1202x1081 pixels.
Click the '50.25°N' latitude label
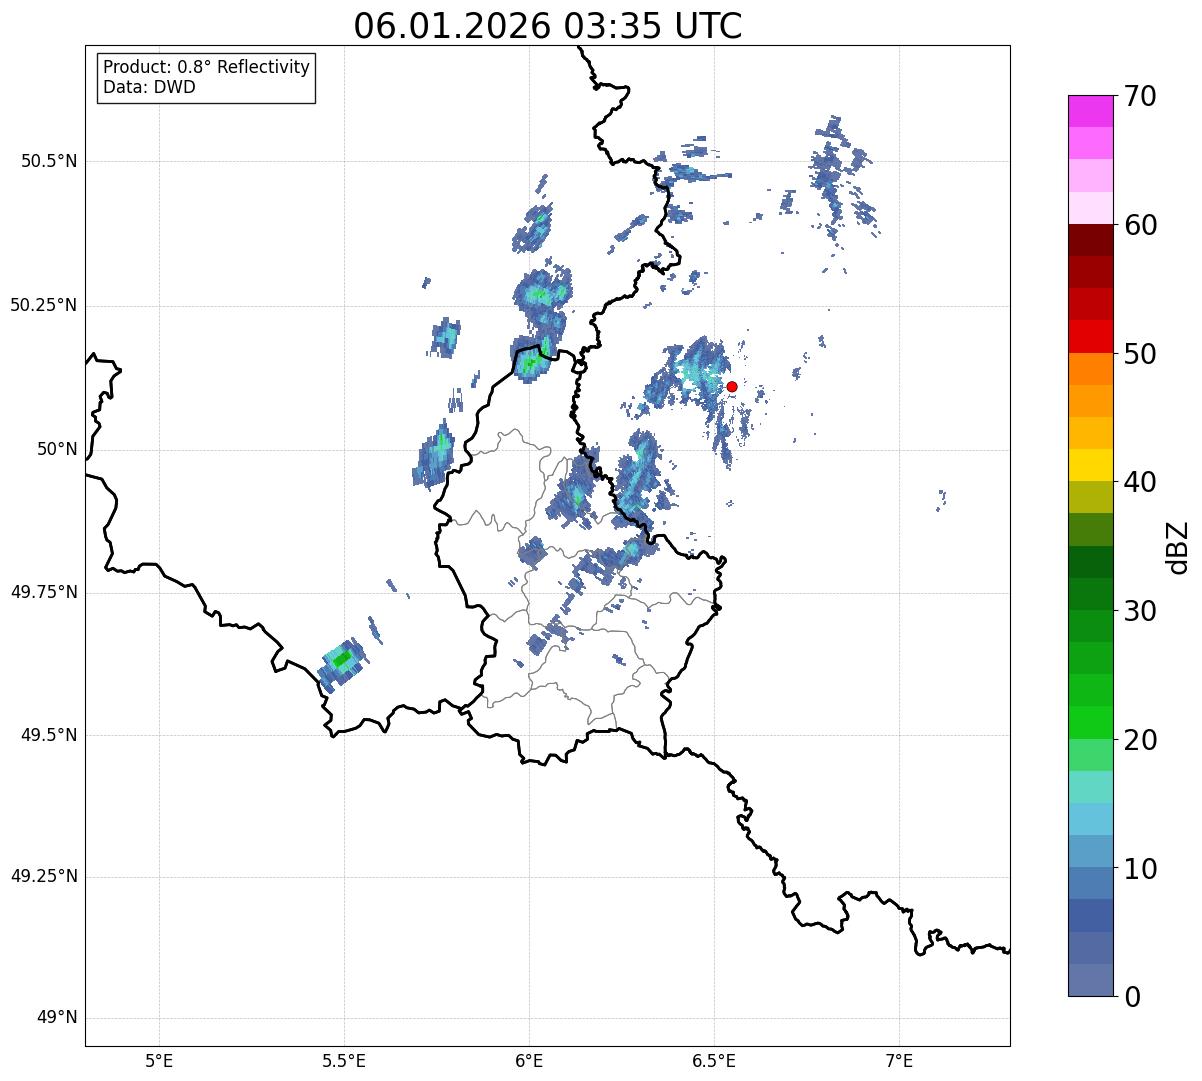[x=44, y=305]
